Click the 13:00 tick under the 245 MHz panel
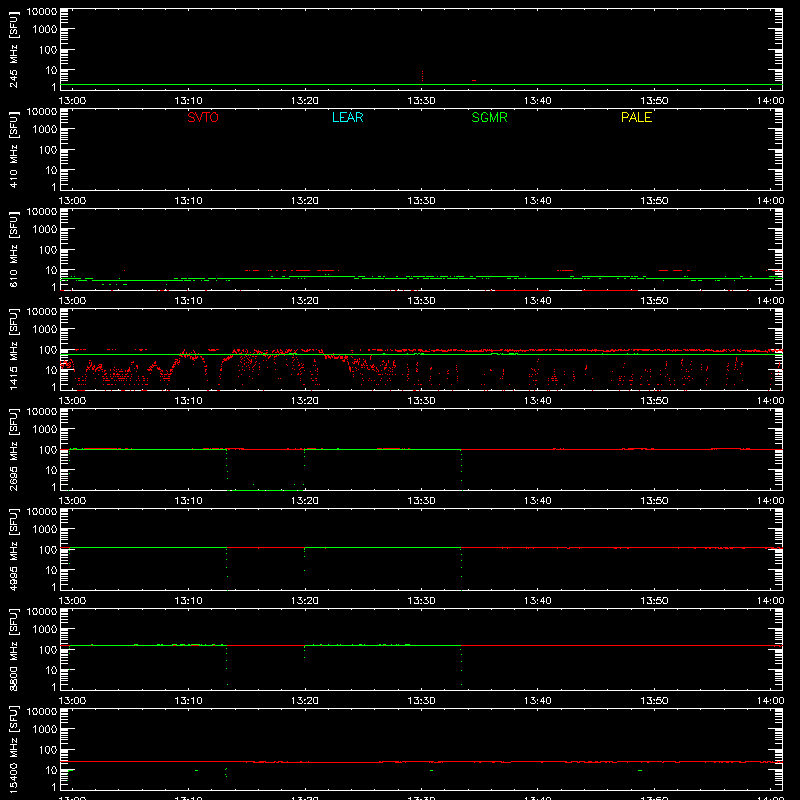800x800 pixels. (72, 101)
